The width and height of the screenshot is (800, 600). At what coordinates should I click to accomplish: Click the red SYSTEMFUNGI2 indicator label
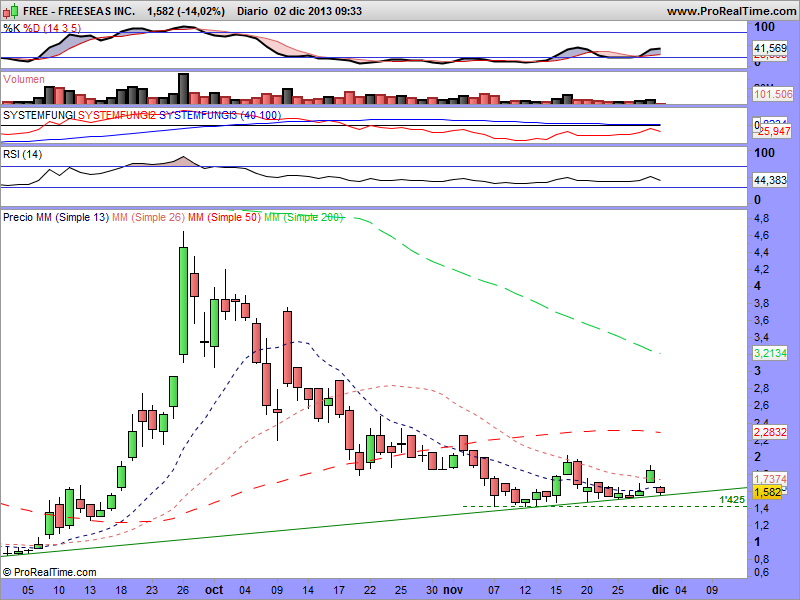pyautogui.click(x=116, y=115)
